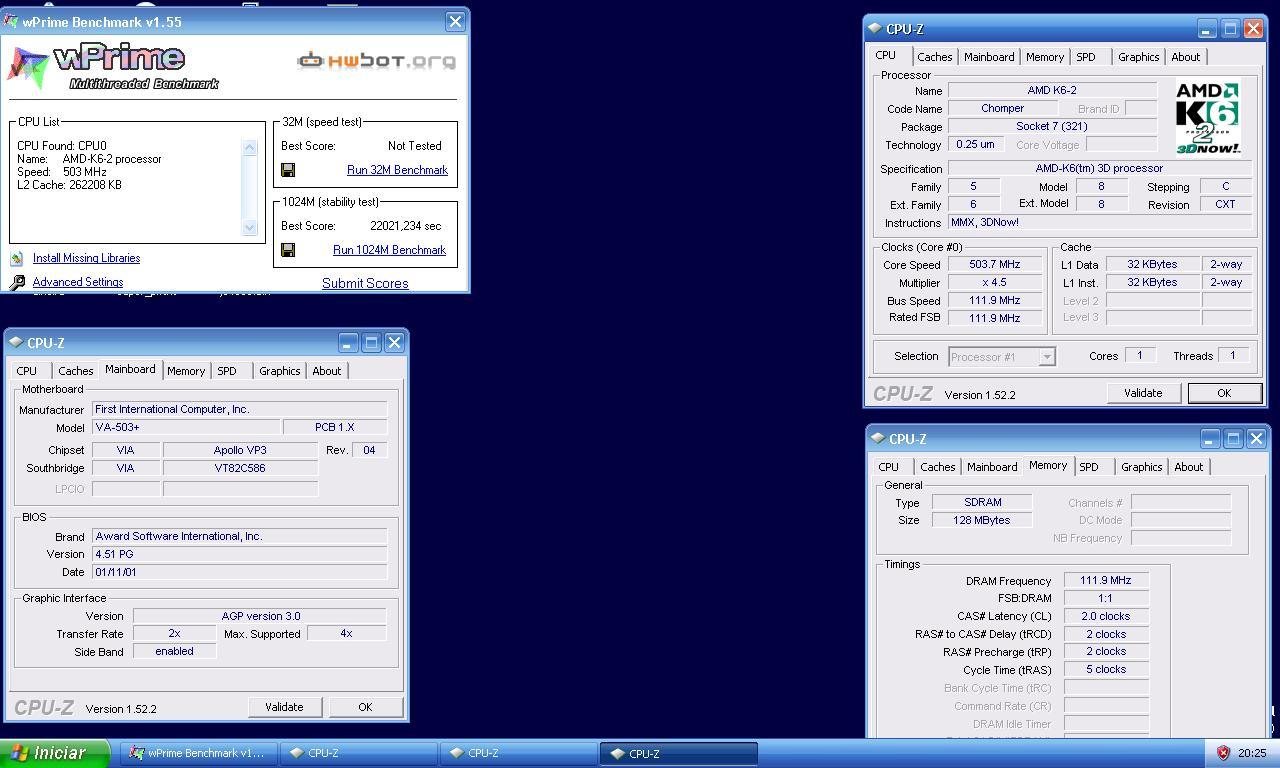Click the save icon beside Run 32M Benchmark
Viewport: 1280px width, 768px height.
click(288, 170)
